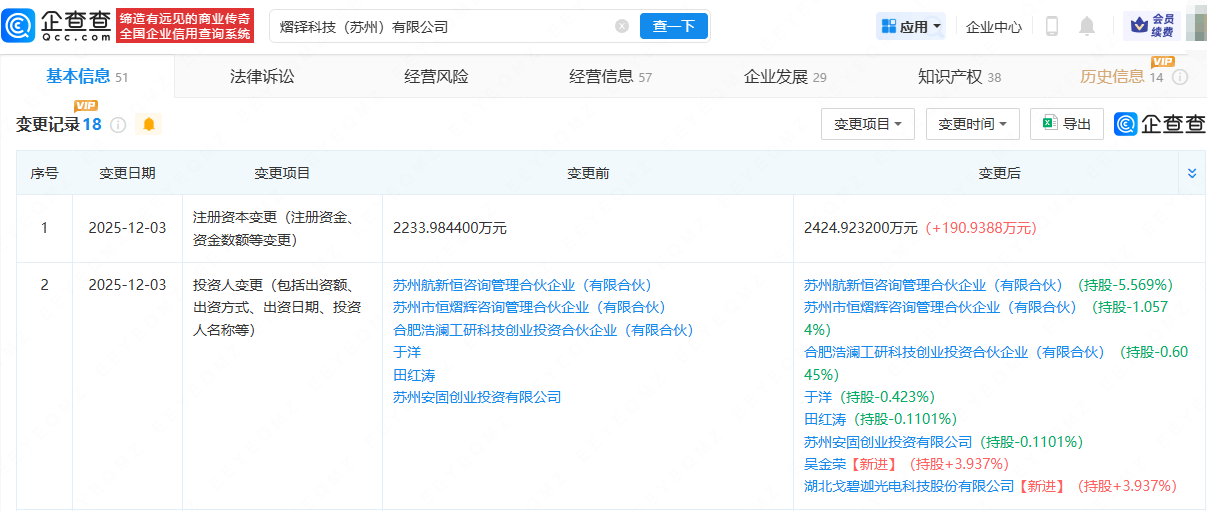The image size is (1207, 511).
Task: Click info icon beside 变更记录 count
Action: coord(118,125)
